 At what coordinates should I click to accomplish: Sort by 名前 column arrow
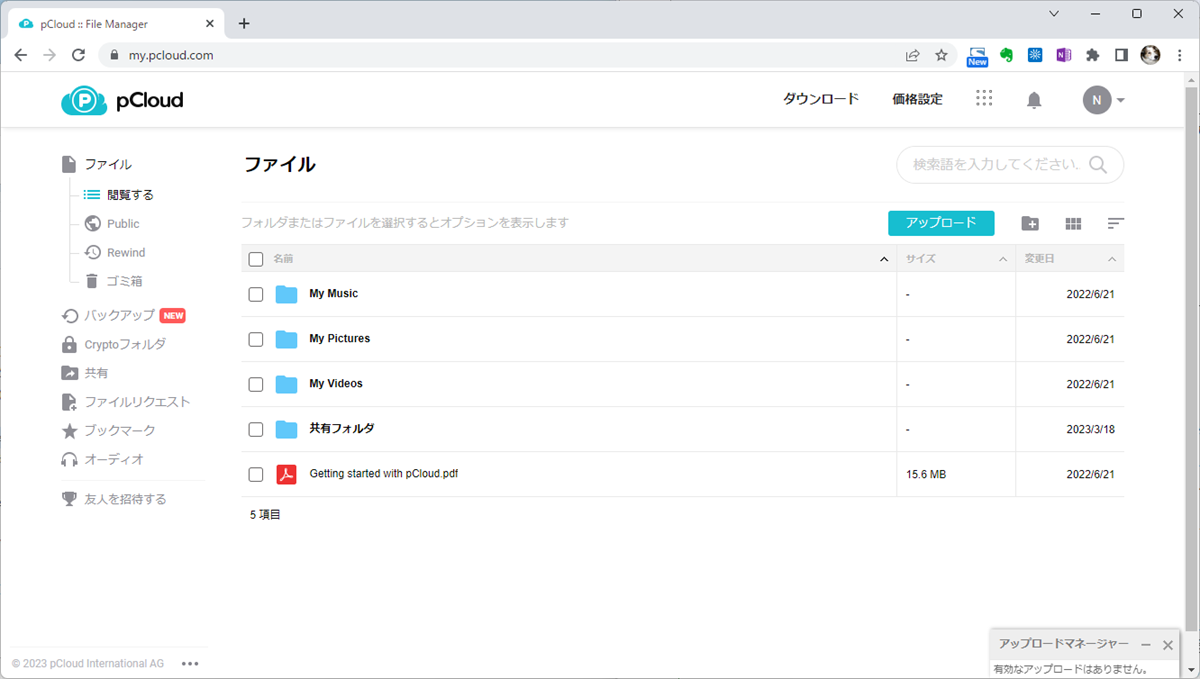(x=883, y=260)
